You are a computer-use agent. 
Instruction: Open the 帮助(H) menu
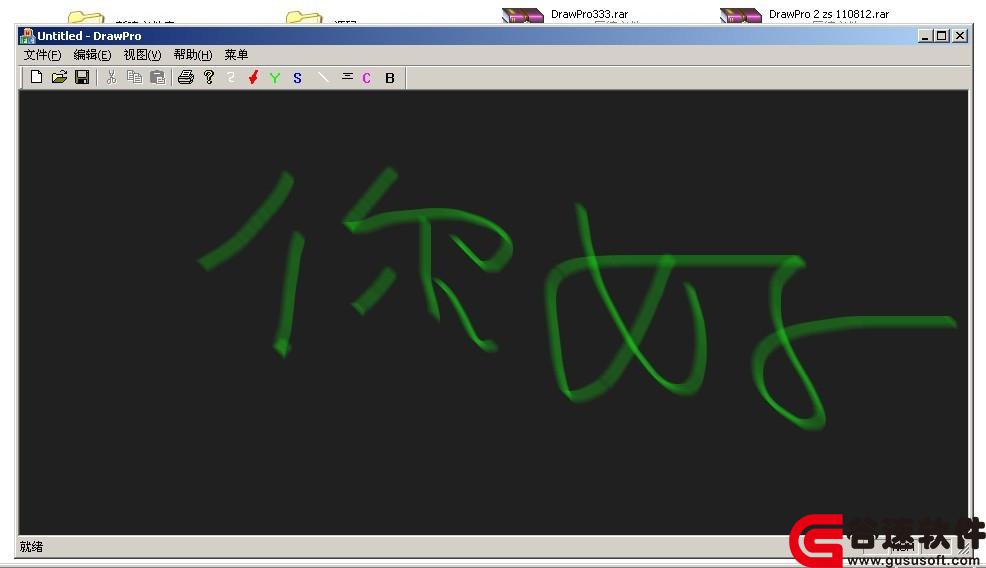coord(192,55)
